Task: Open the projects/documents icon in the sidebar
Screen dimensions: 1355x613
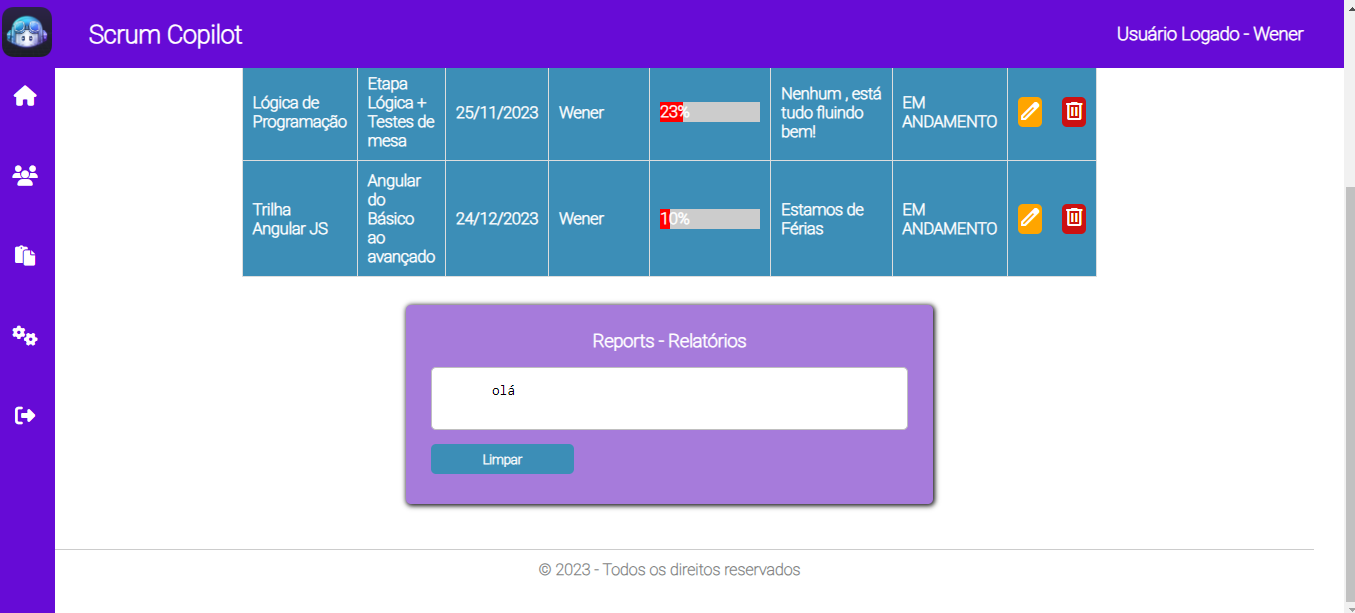Action: [x=24, y=255]
